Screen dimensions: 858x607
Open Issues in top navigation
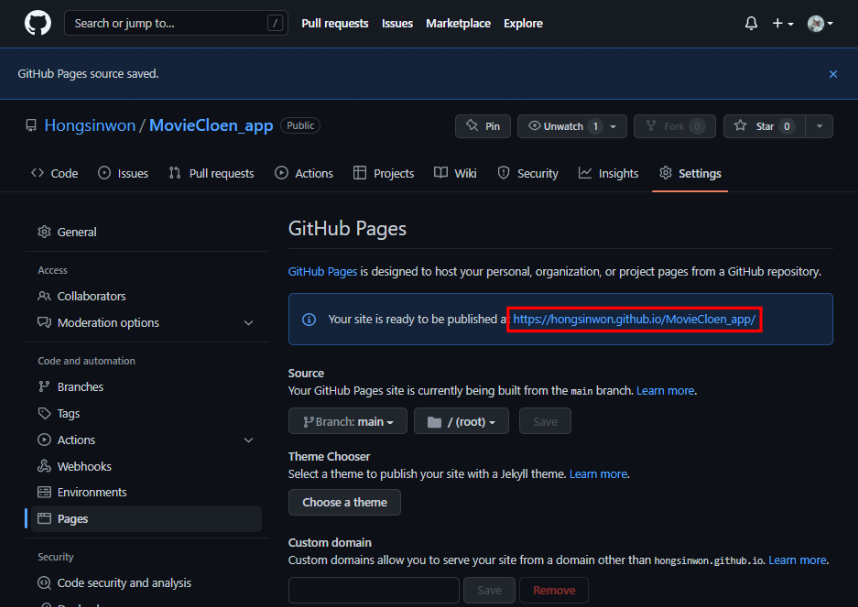(x=397, y=24)
